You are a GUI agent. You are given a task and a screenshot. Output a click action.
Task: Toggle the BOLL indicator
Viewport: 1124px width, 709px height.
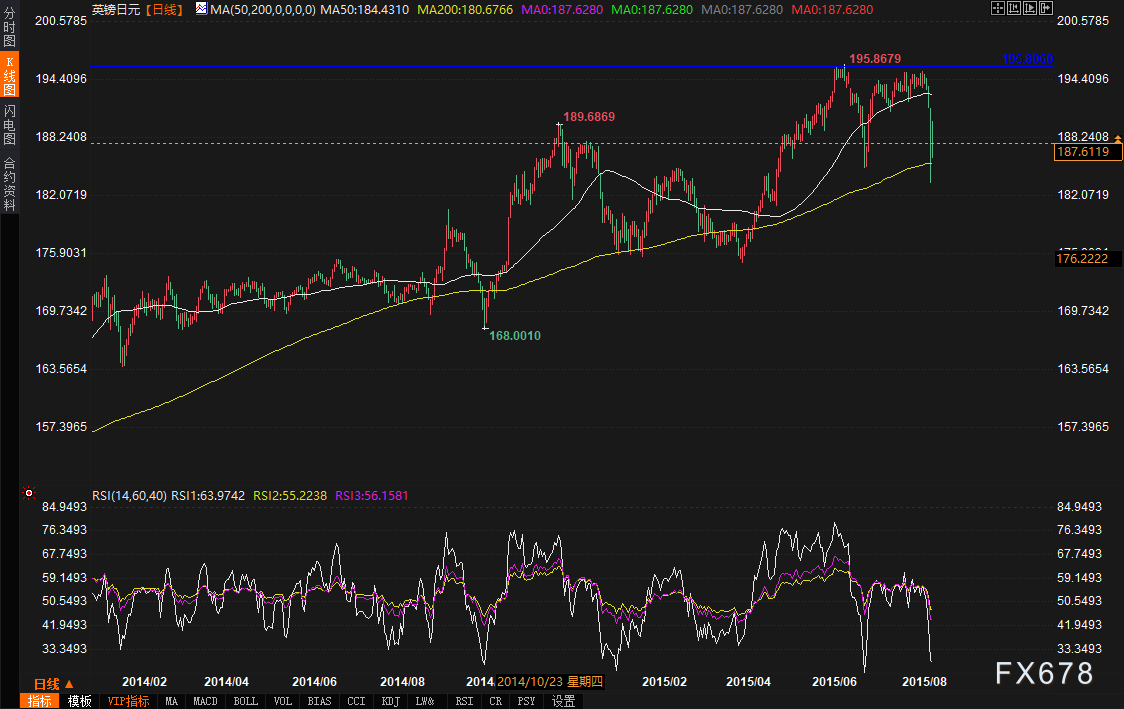click(x=245, y=701)
